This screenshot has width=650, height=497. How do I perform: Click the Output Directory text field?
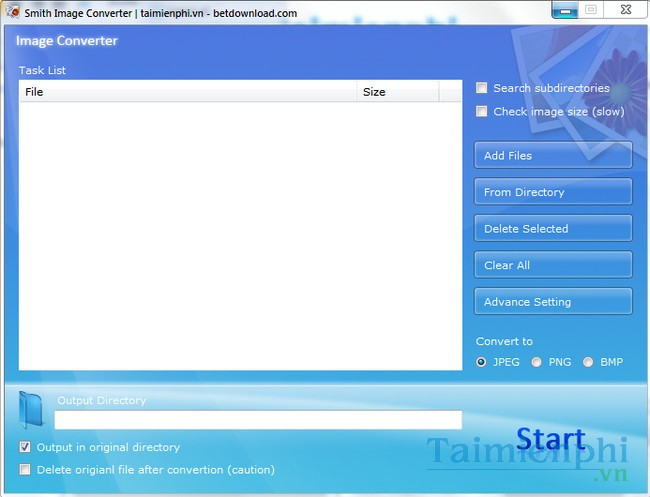(258, 420)
